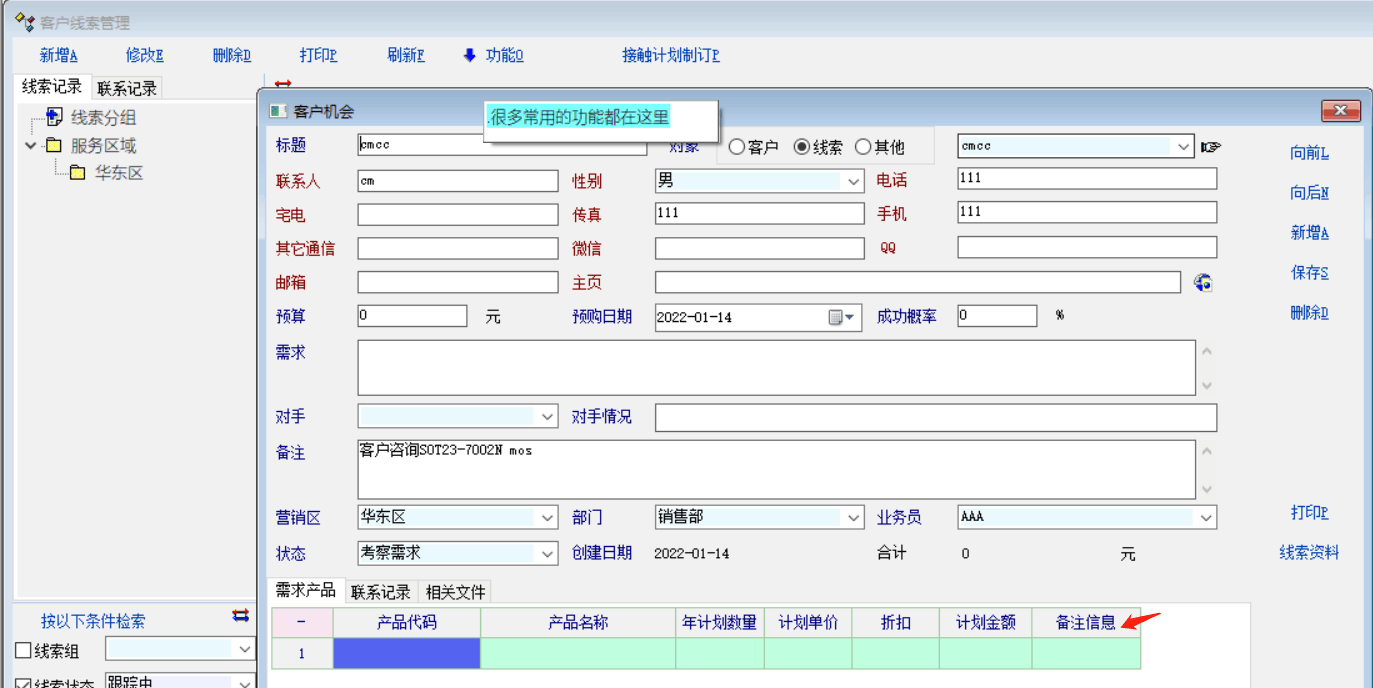The width and height of the screenshot is (1373, 688).
Task: Select the 客户 radio button
Action: [x=737, y=147]
